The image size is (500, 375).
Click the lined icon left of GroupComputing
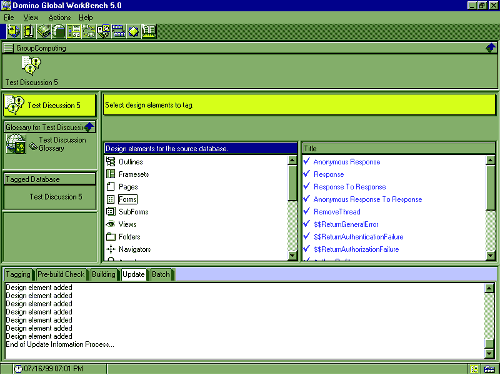pyautogui.click(x=8, y=48)
